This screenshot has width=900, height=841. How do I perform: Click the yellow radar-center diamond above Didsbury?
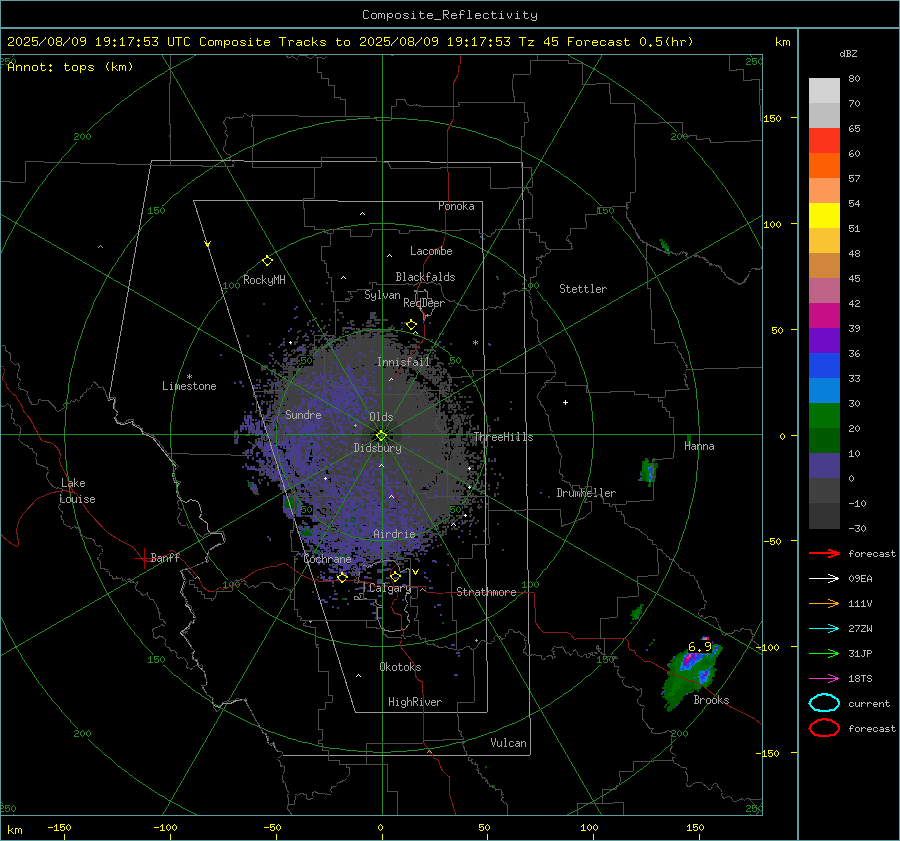click(x=382, y=435)
